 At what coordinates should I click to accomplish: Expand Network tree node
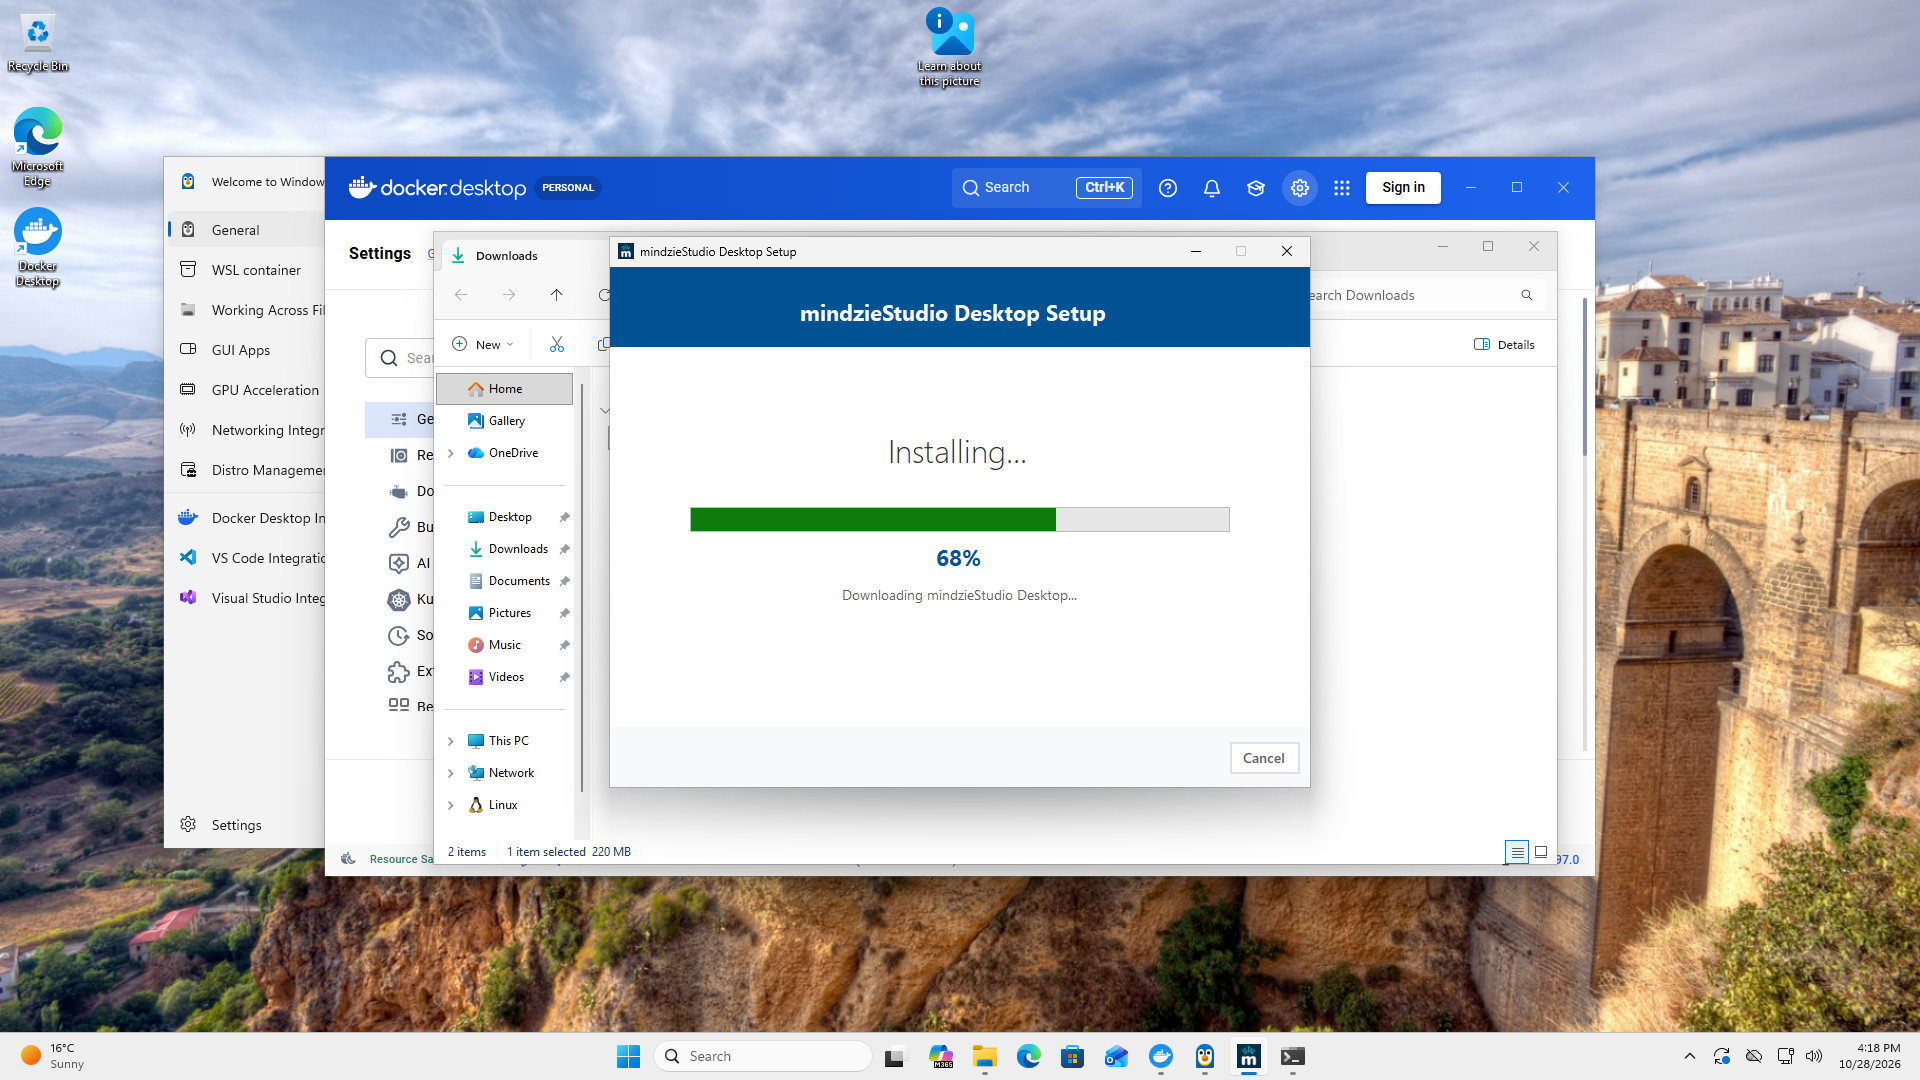451,773
